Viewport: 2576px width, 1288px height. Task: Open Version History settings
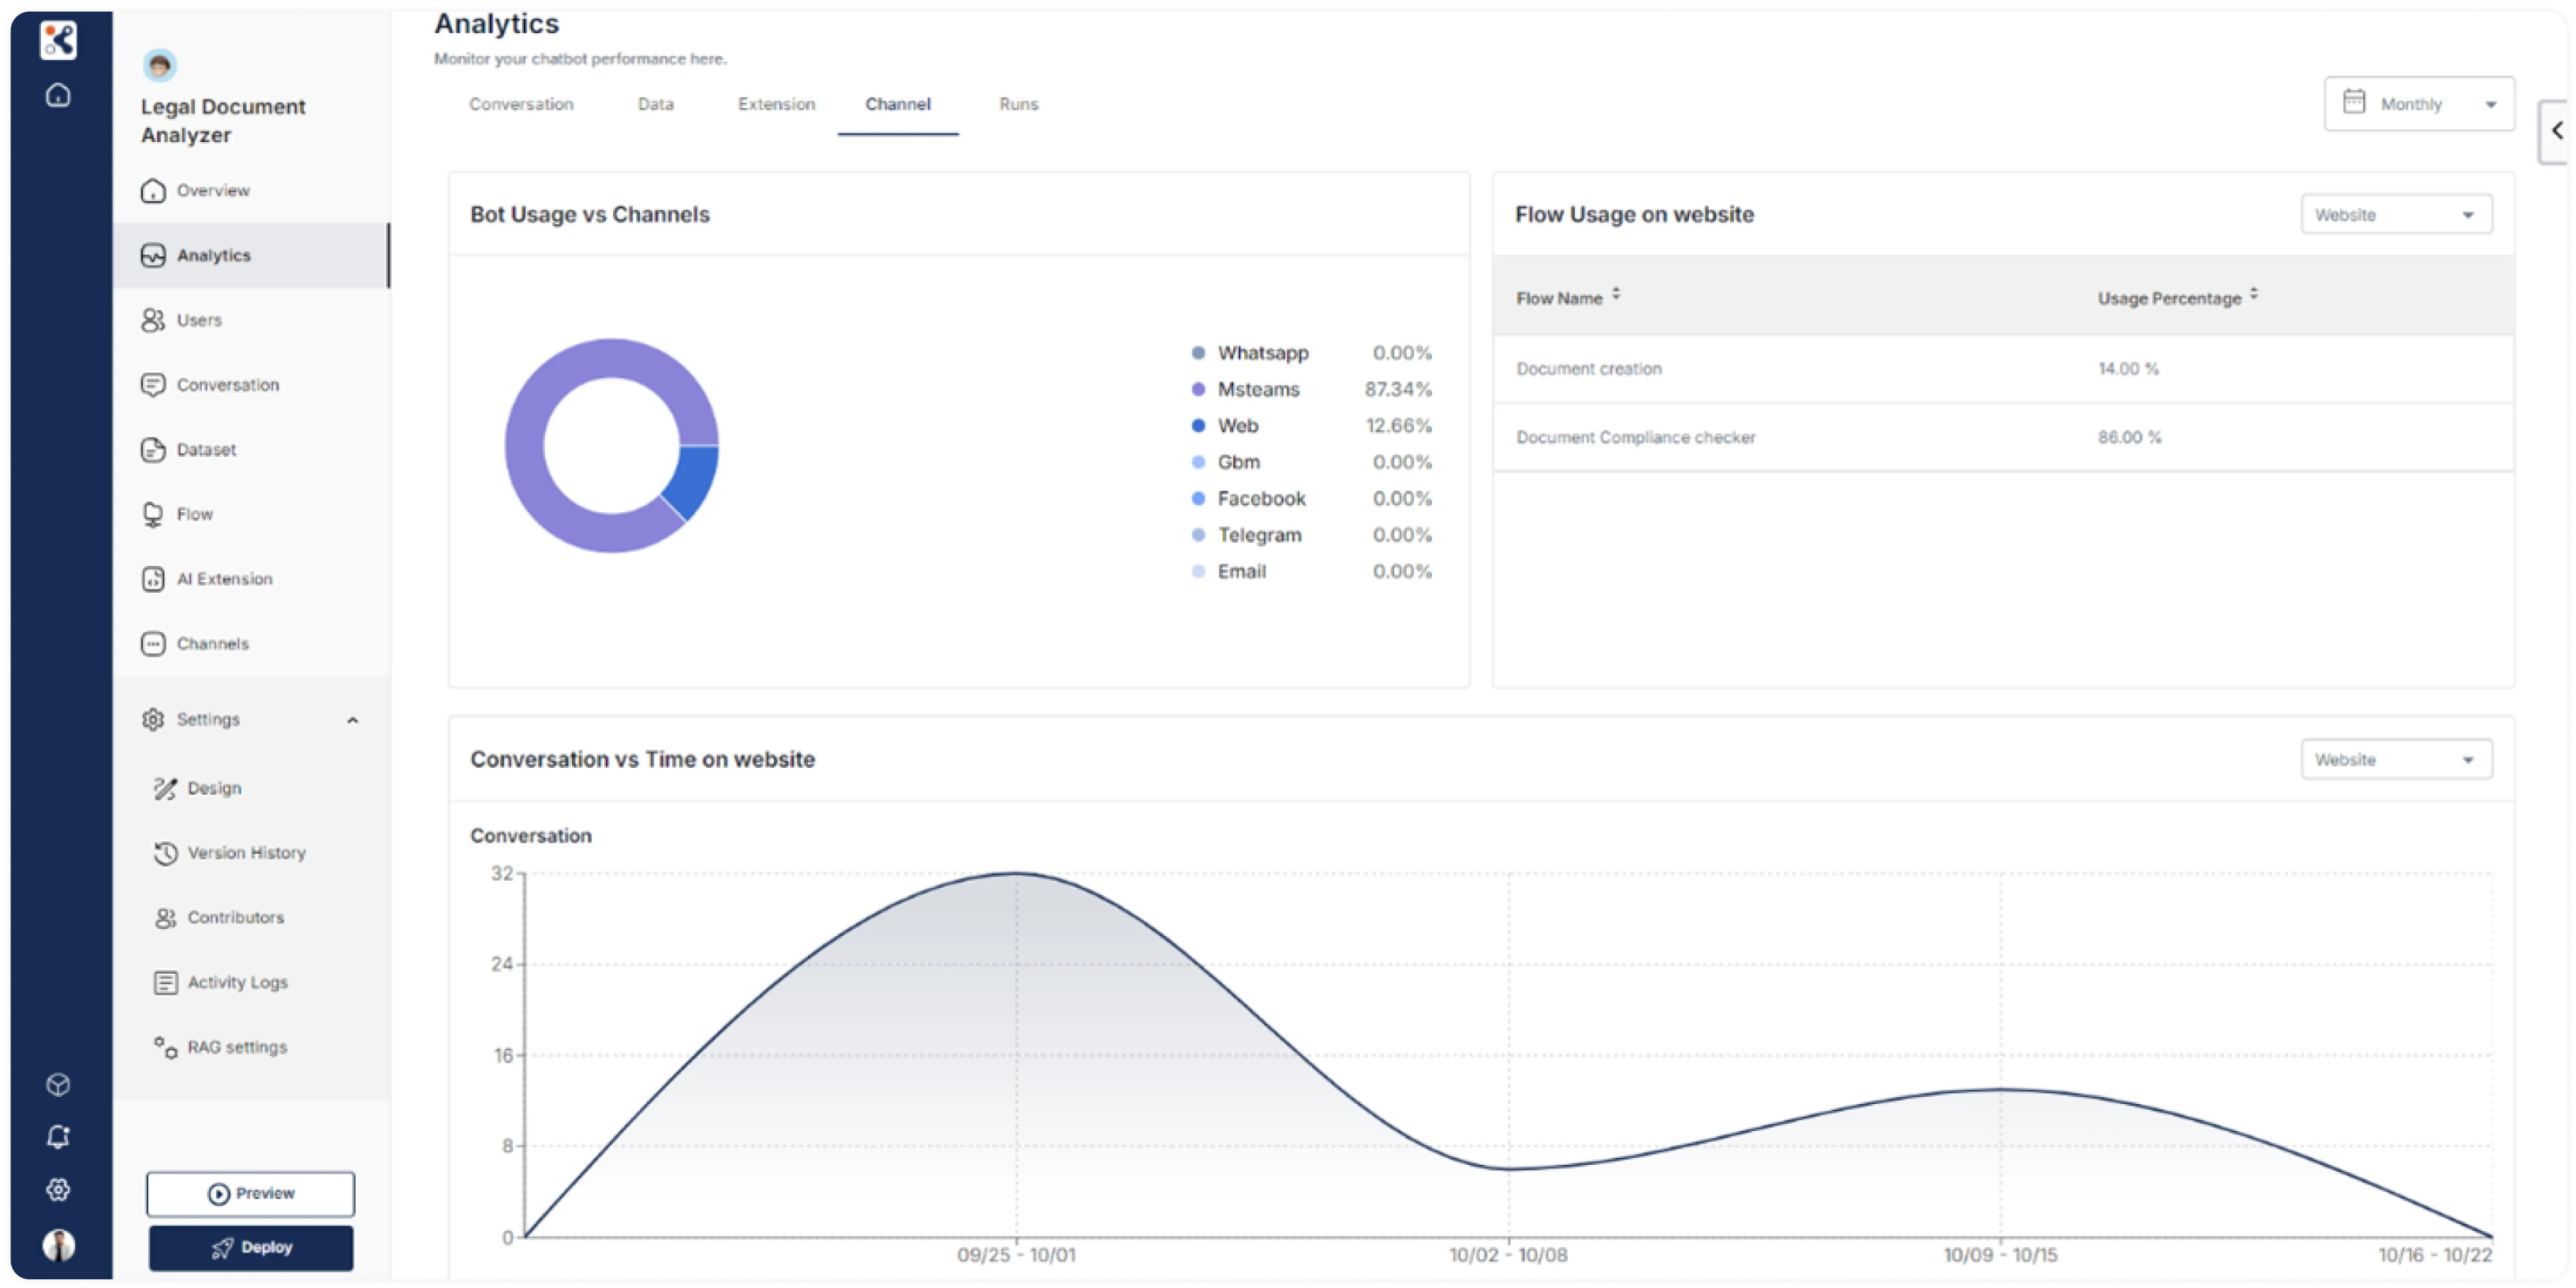coord(245,853)
